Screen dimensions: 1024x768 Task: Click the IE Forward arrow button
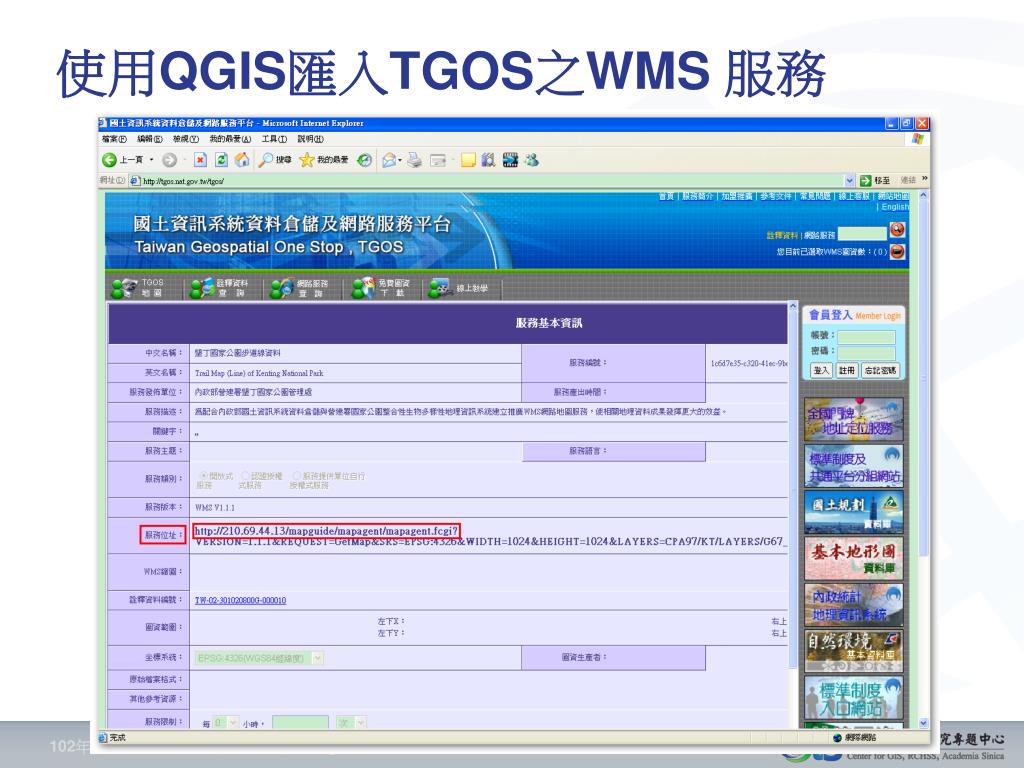pyautogui.click(x=169, y=160)
